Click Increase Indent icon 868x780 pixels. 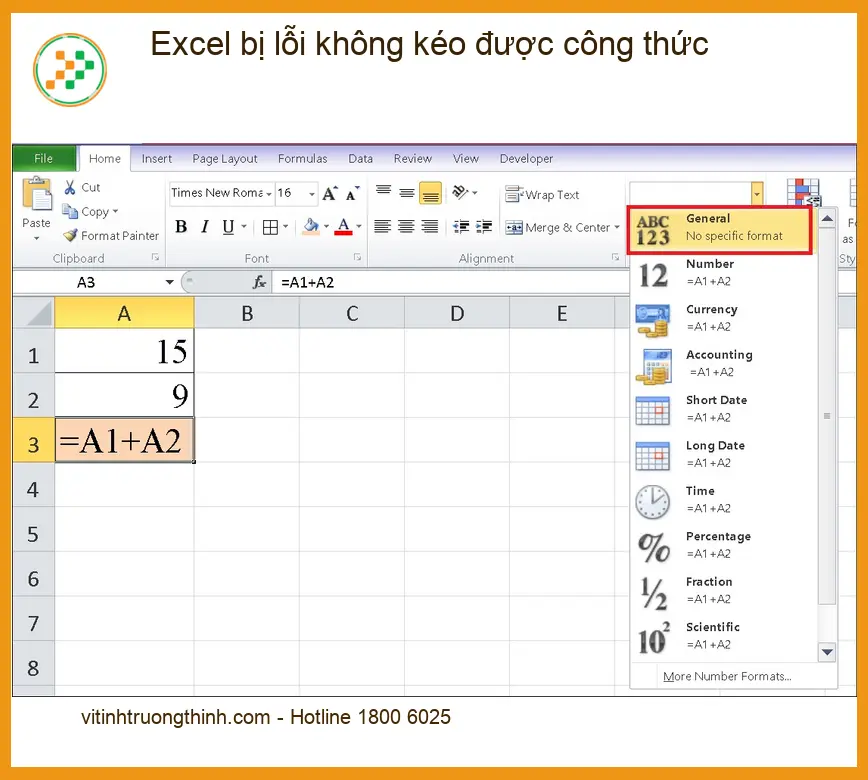pos(484,226)
